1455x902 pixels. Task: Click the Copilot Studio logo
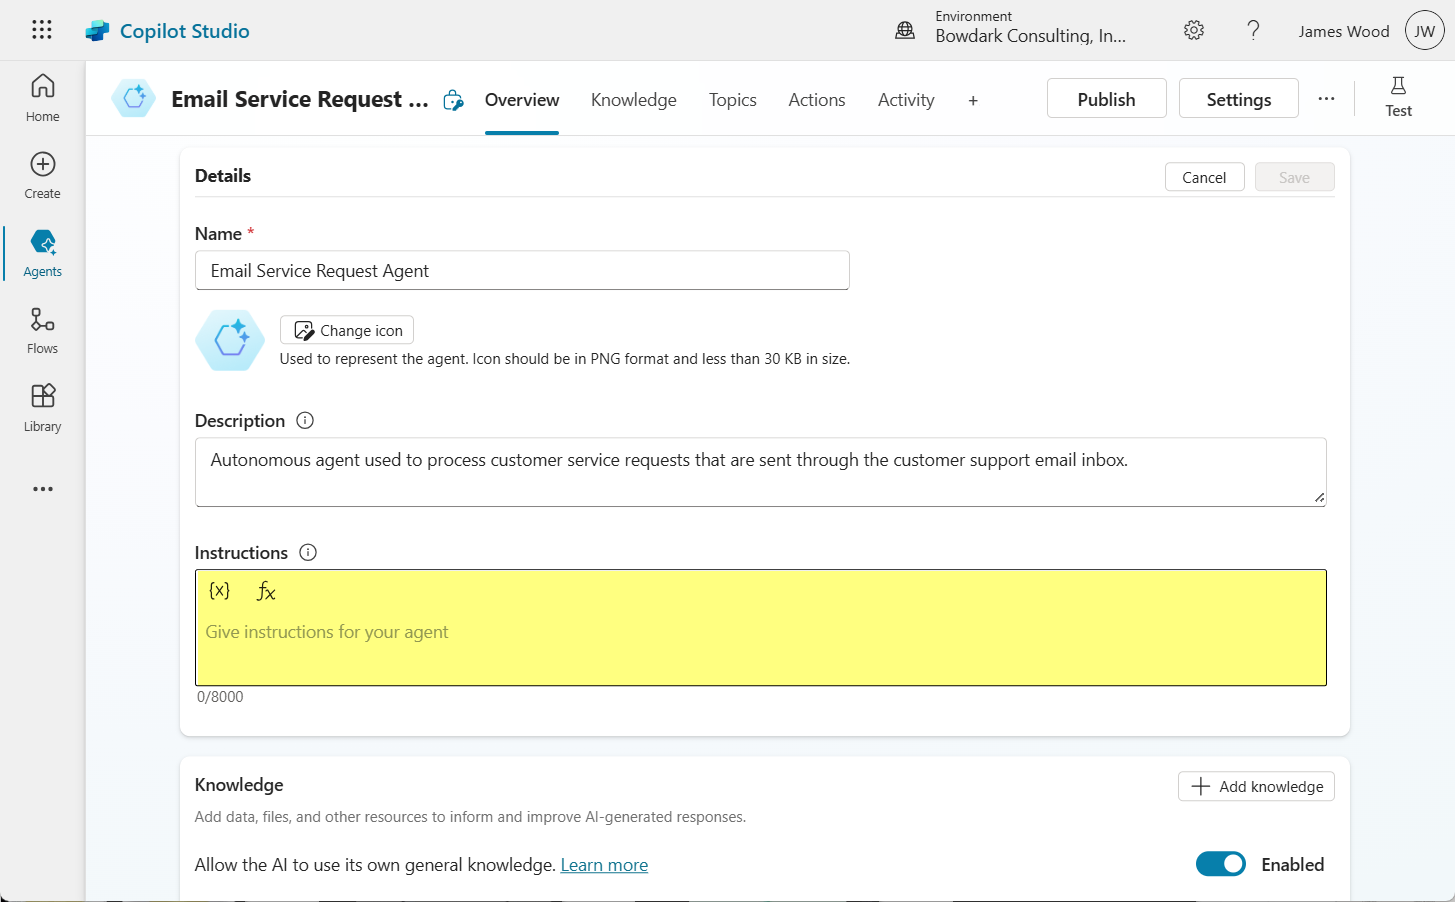(97, 31)
